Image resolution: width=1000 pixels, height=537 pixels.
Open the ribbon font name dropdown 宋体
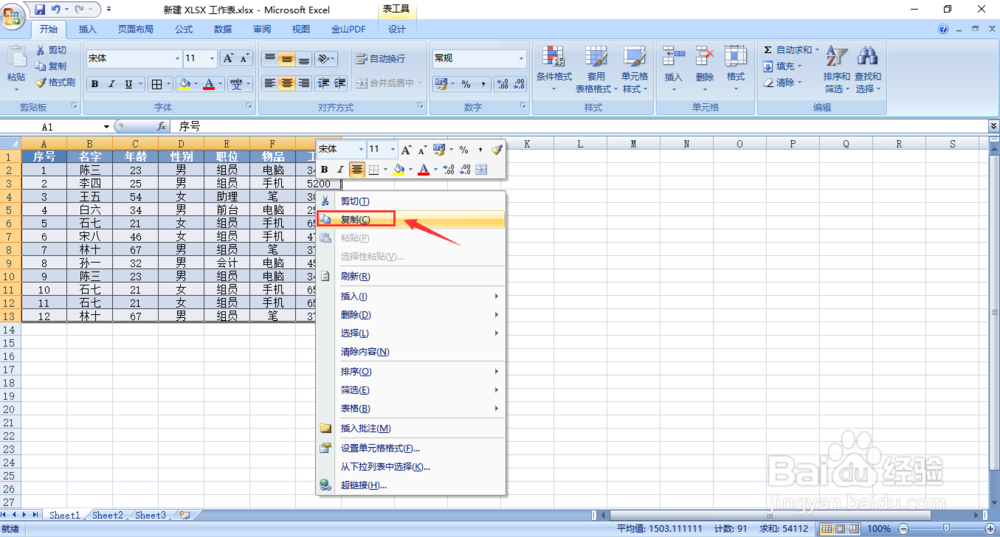coord(177,59)
